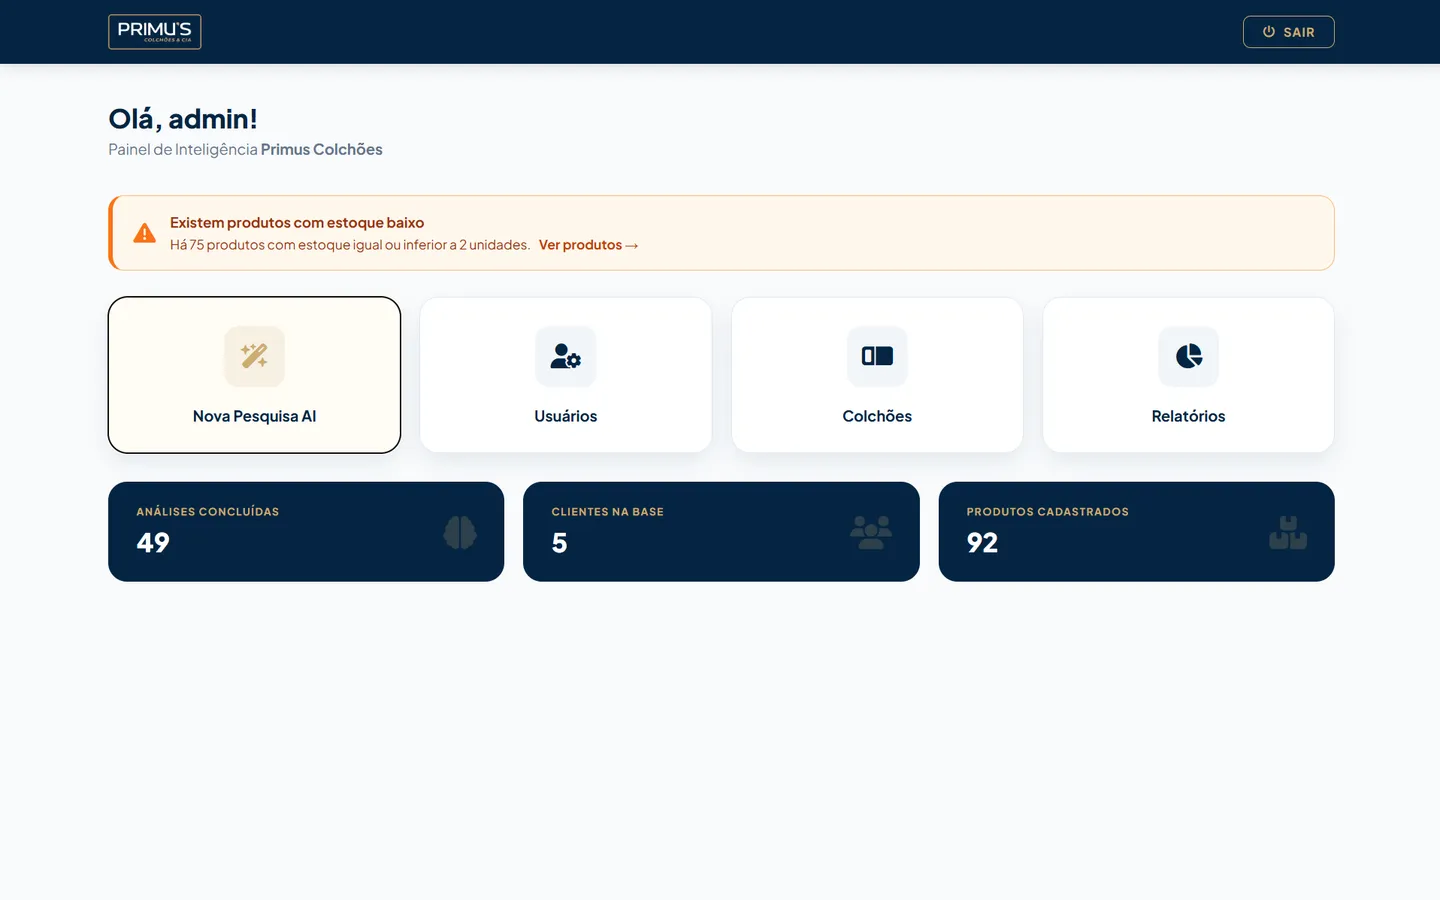Click the 'CLIENTES NA BASE' label
The height and width of the screenshot is (900, 1440).
coord(607,512)
